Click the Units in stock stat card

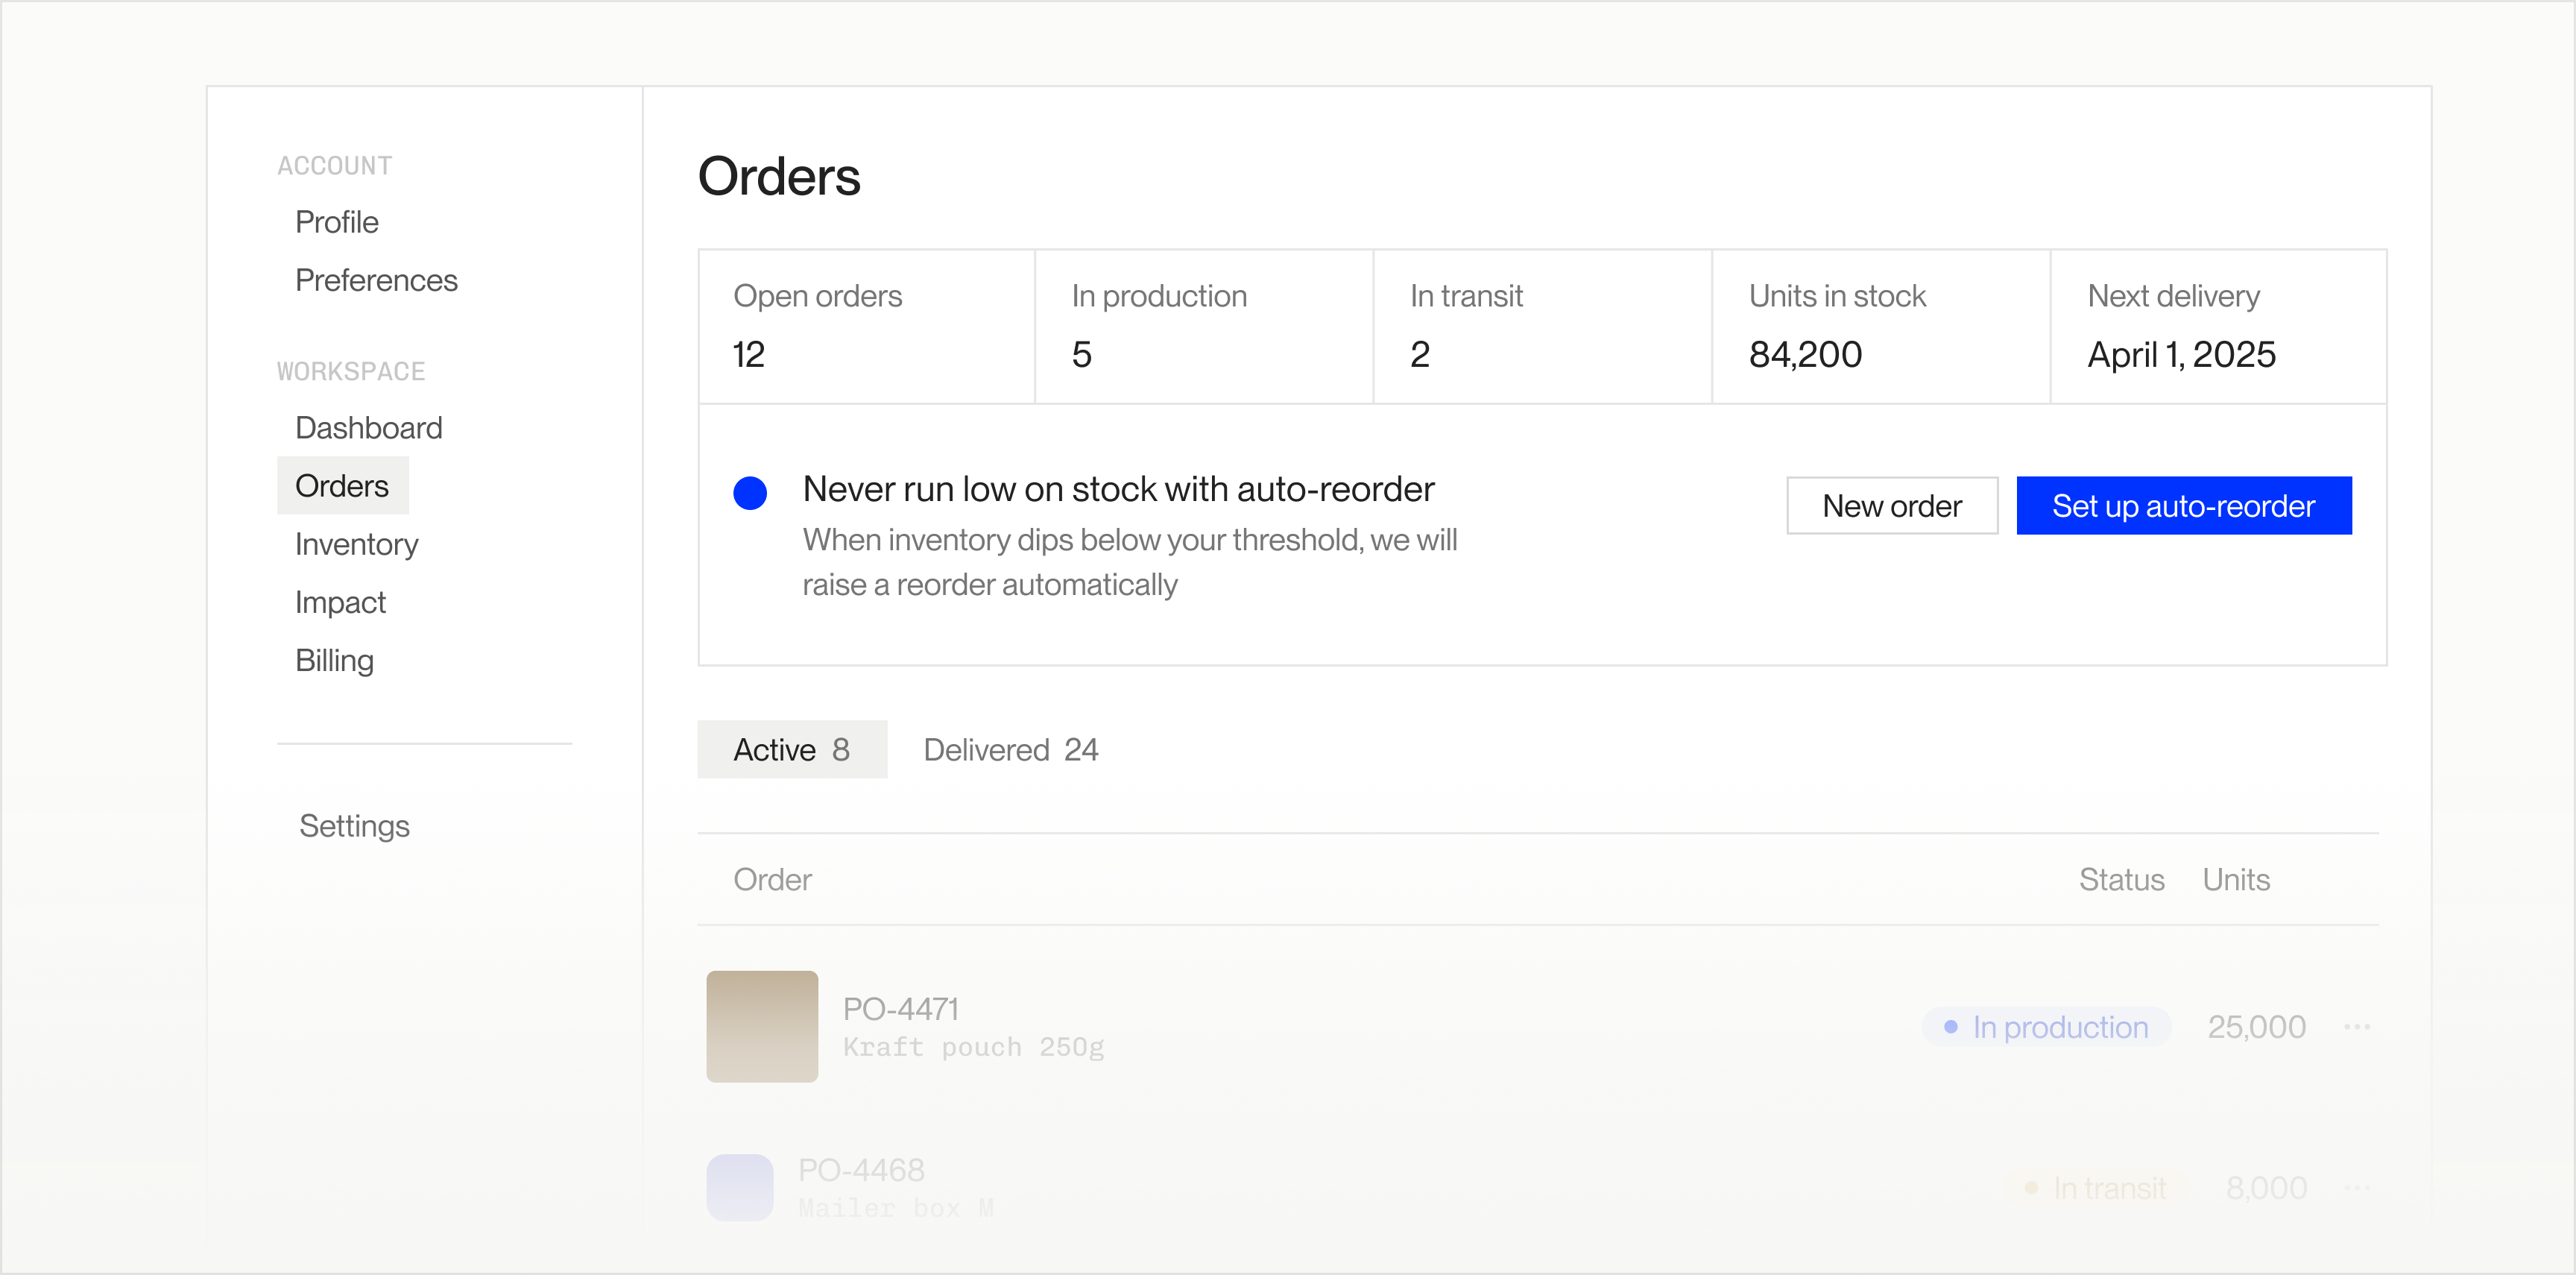coord(1881,327)
